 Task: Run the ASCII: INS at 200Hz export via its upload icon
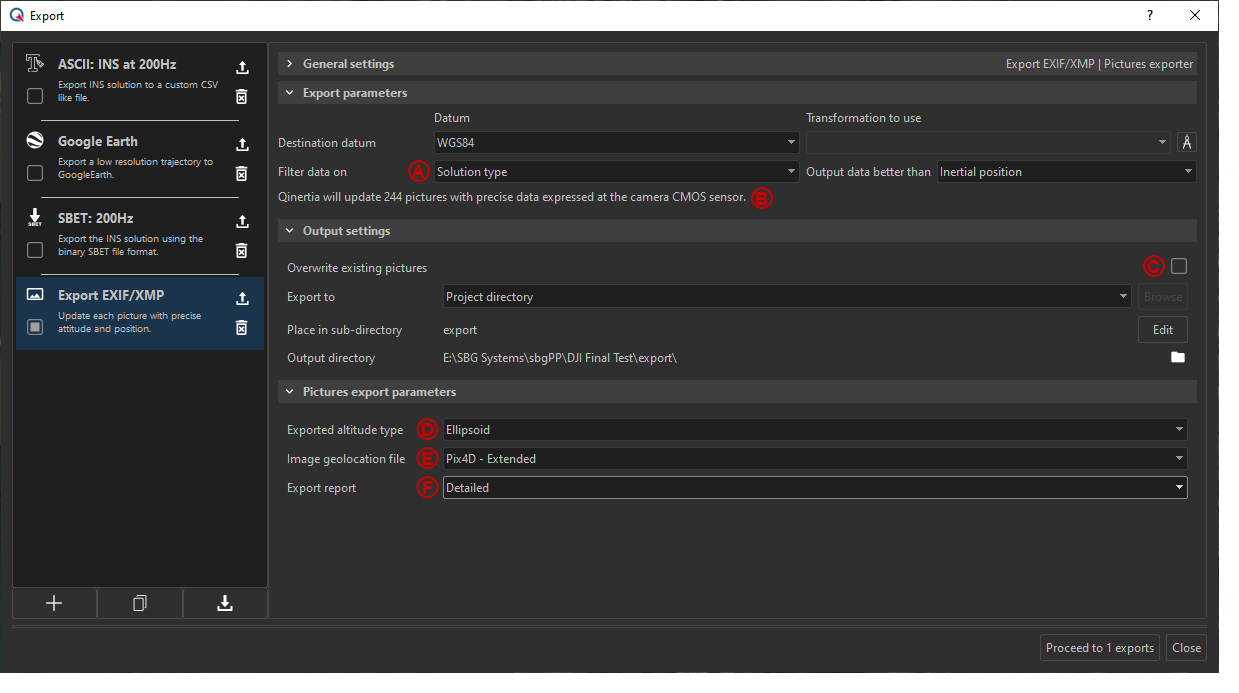pos(241,67)
